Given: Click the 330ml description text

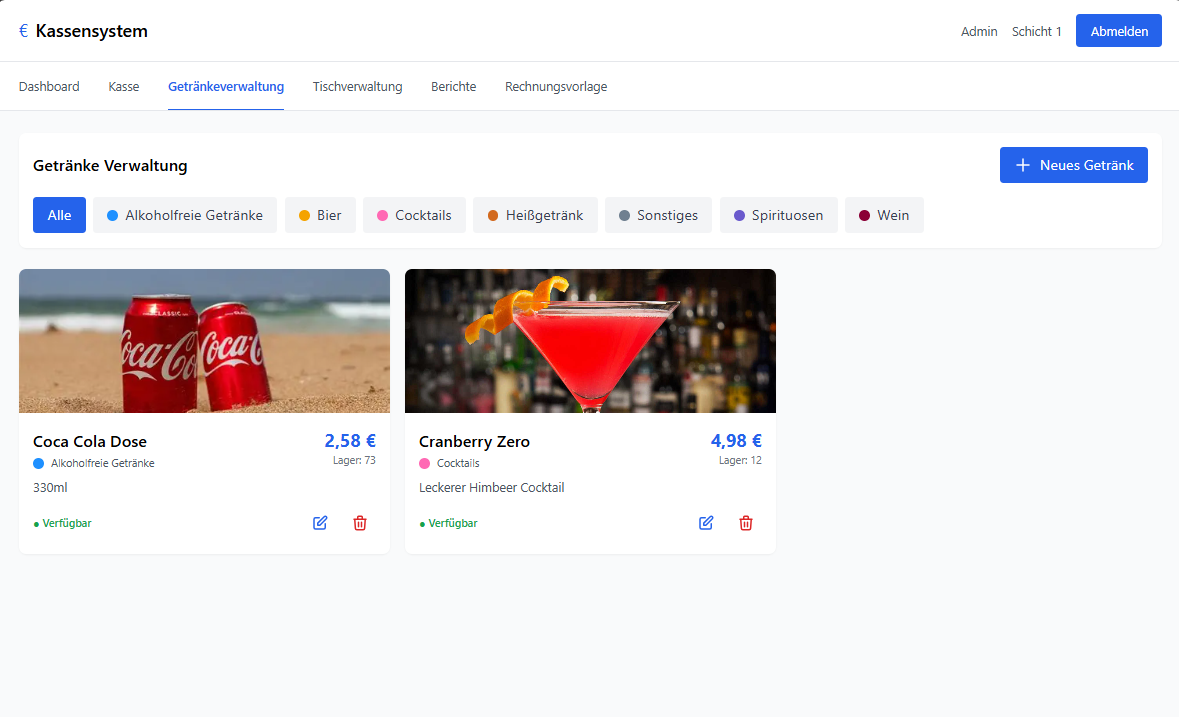Looking at the screenshot, I should tap(50, 488).
